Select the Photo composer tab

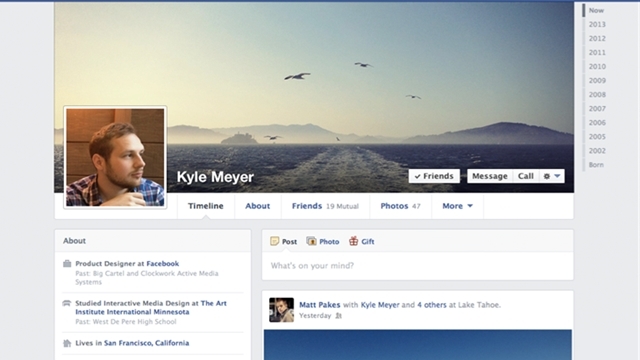click(323, 242)
